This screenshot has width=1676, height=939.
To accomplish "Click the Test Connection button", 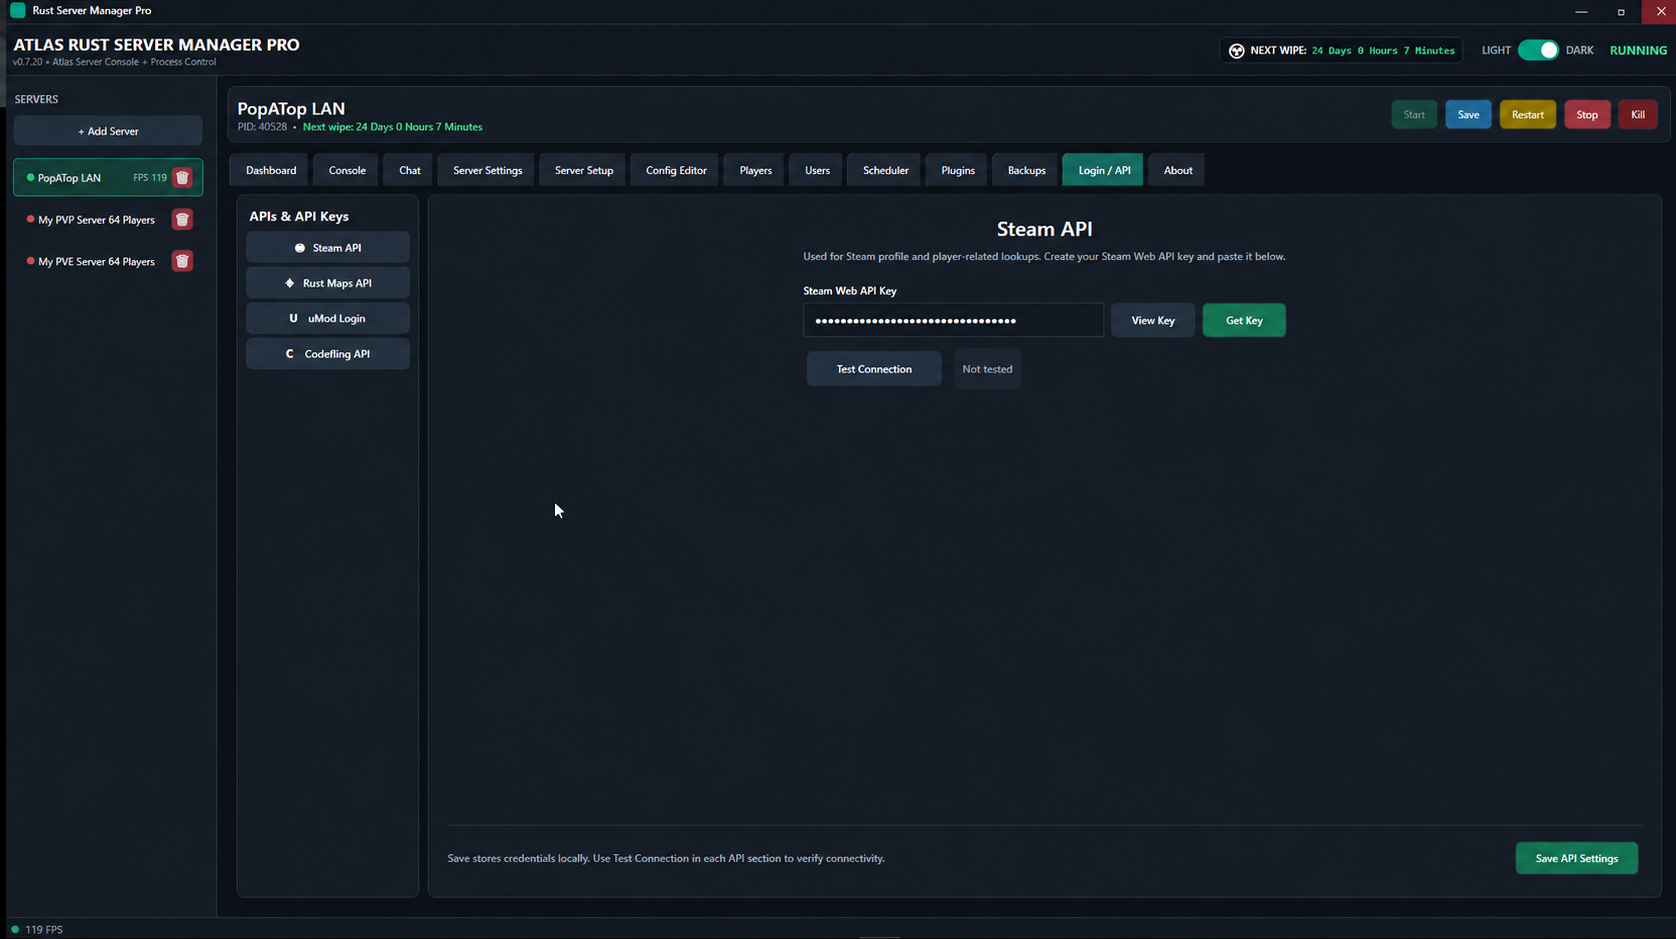I will click(874, 369).
